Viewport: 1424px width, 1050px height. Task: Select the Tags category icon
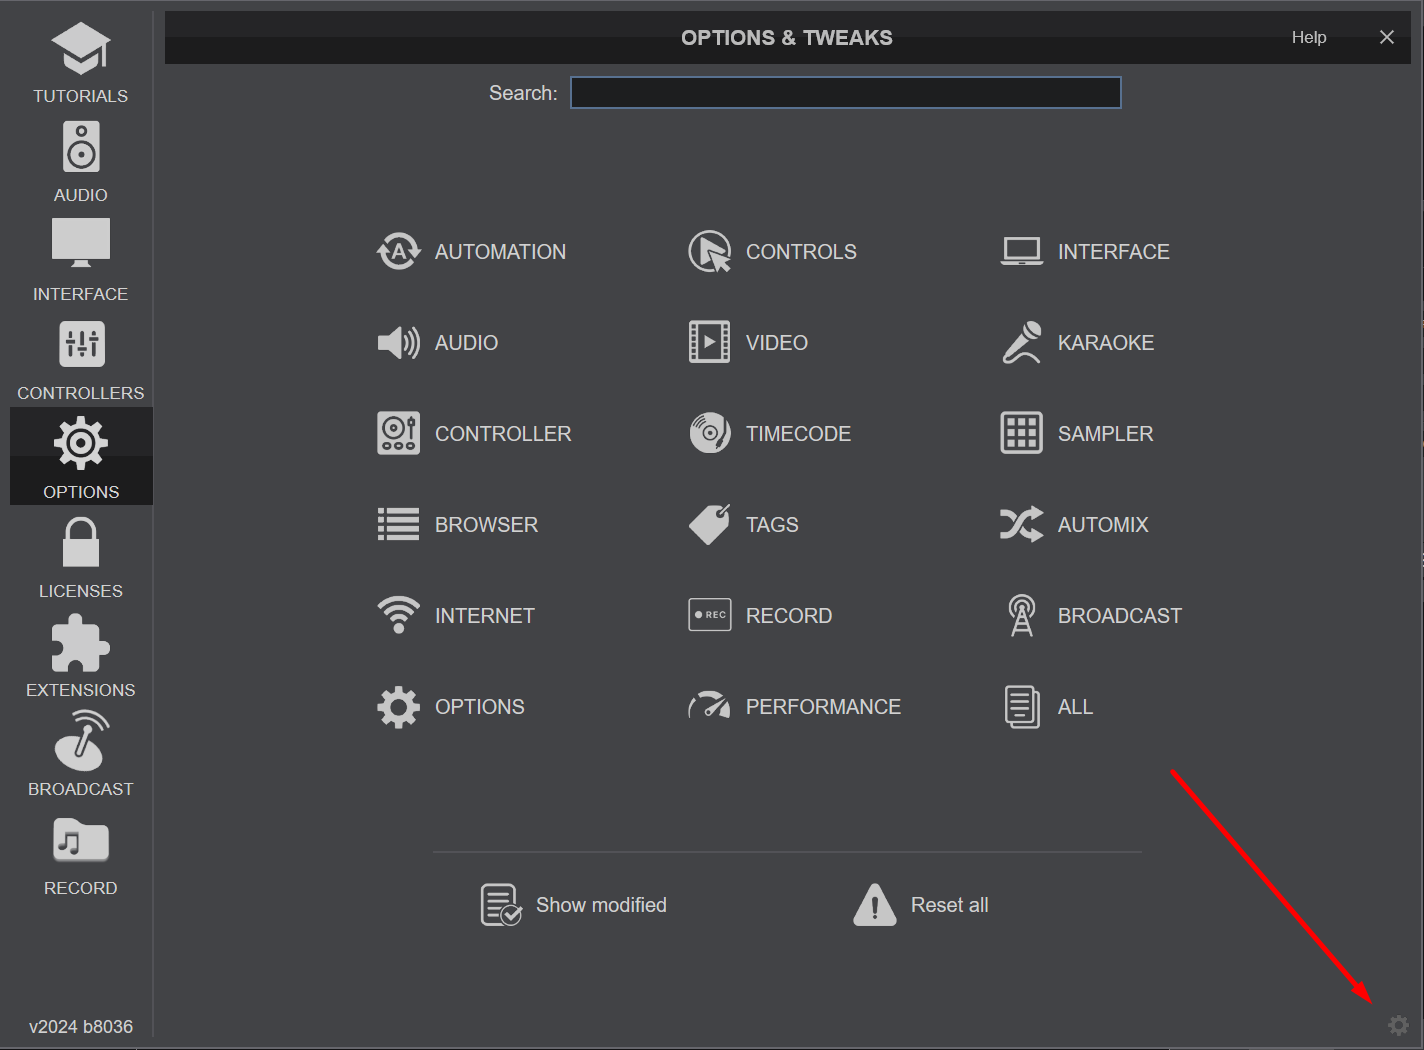(709, 525)
